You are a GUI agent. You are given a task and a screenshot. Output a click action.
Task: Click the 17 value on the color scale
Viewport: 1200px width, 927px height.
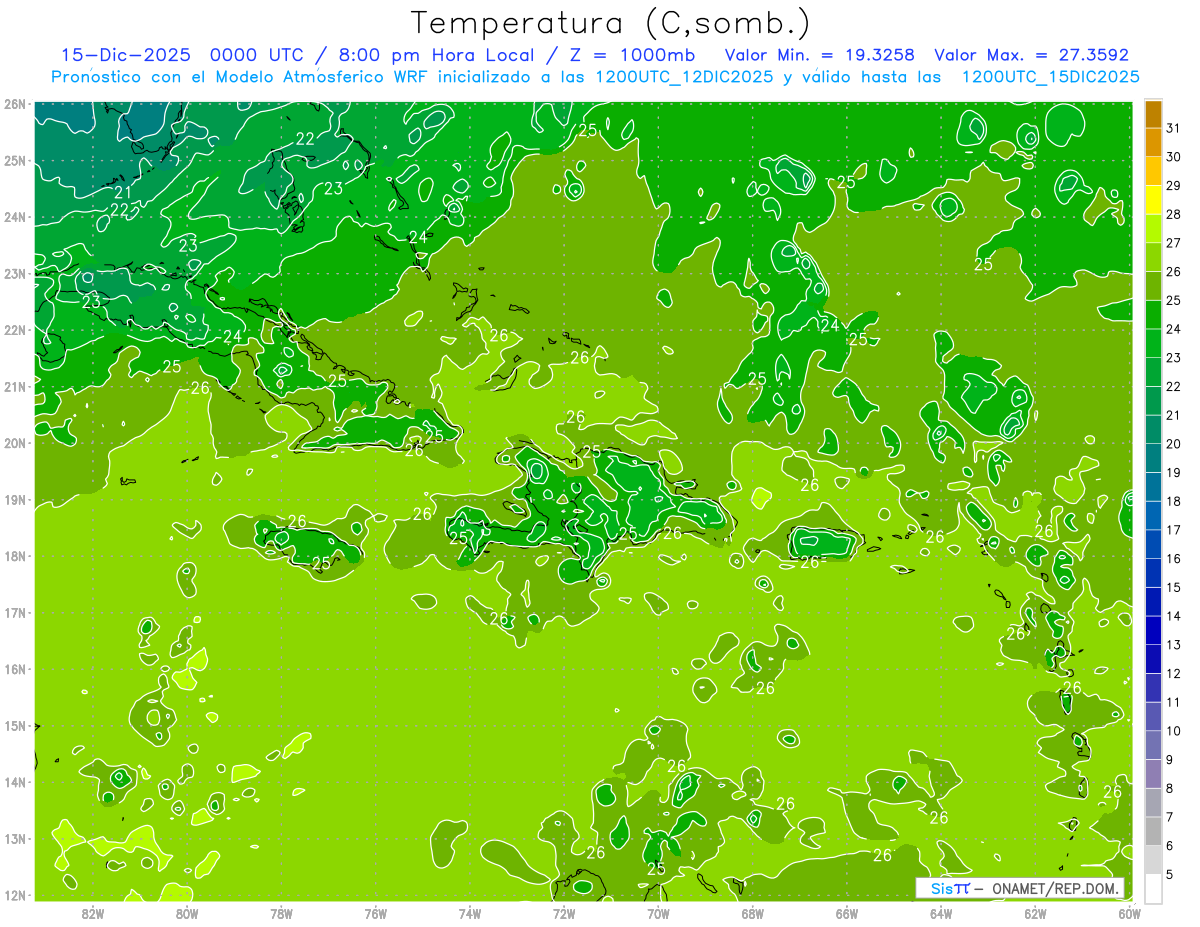click(x=1173, y=530)
